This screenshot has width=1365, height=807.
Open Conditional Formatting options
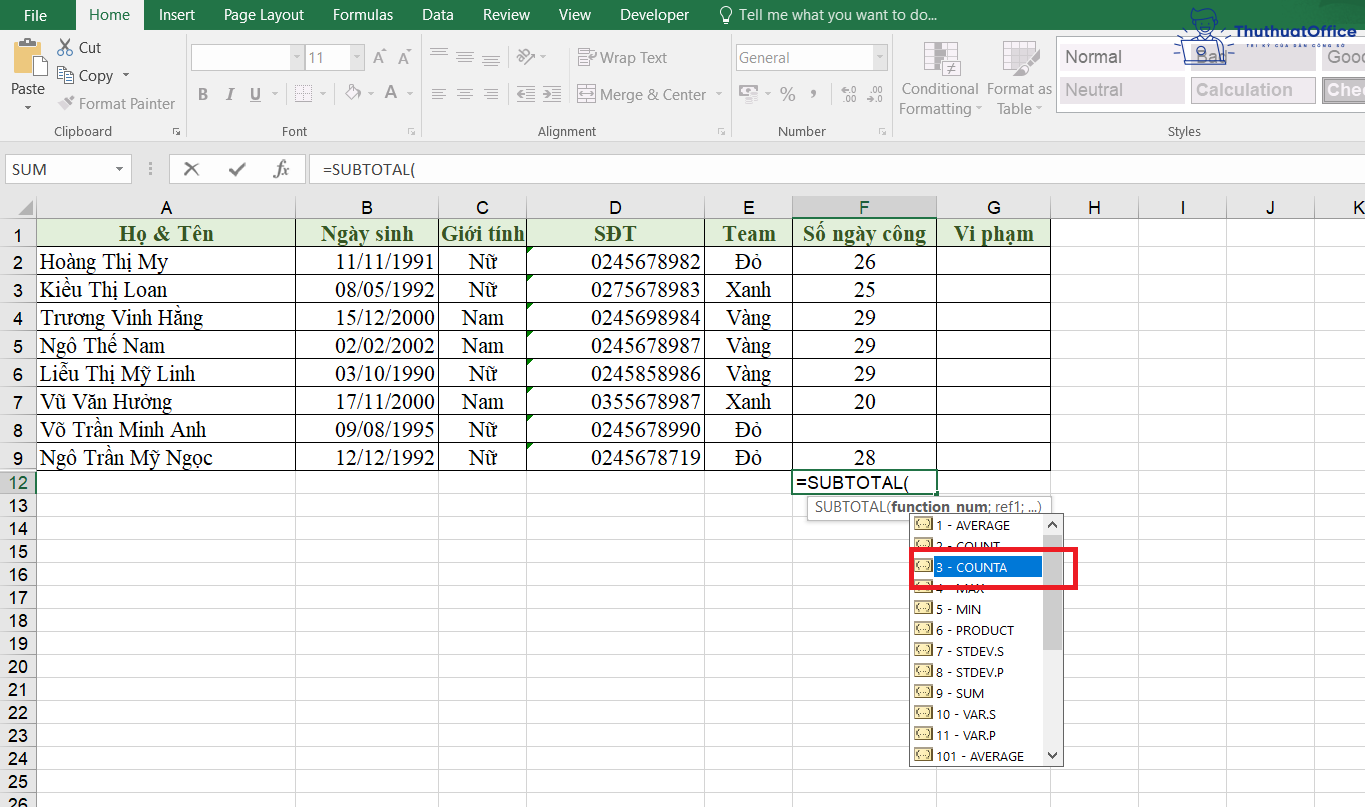pos(938,80)
